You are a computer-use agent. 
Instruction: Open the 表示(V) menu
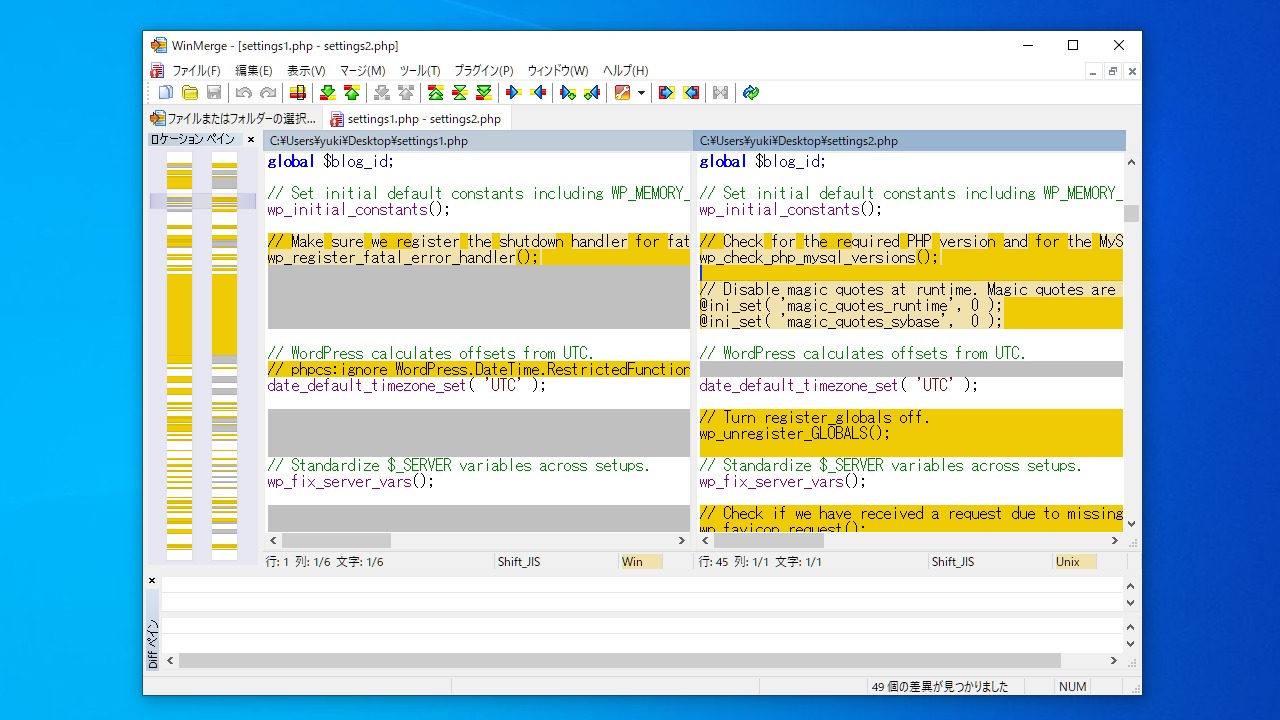tap(306, 71)
